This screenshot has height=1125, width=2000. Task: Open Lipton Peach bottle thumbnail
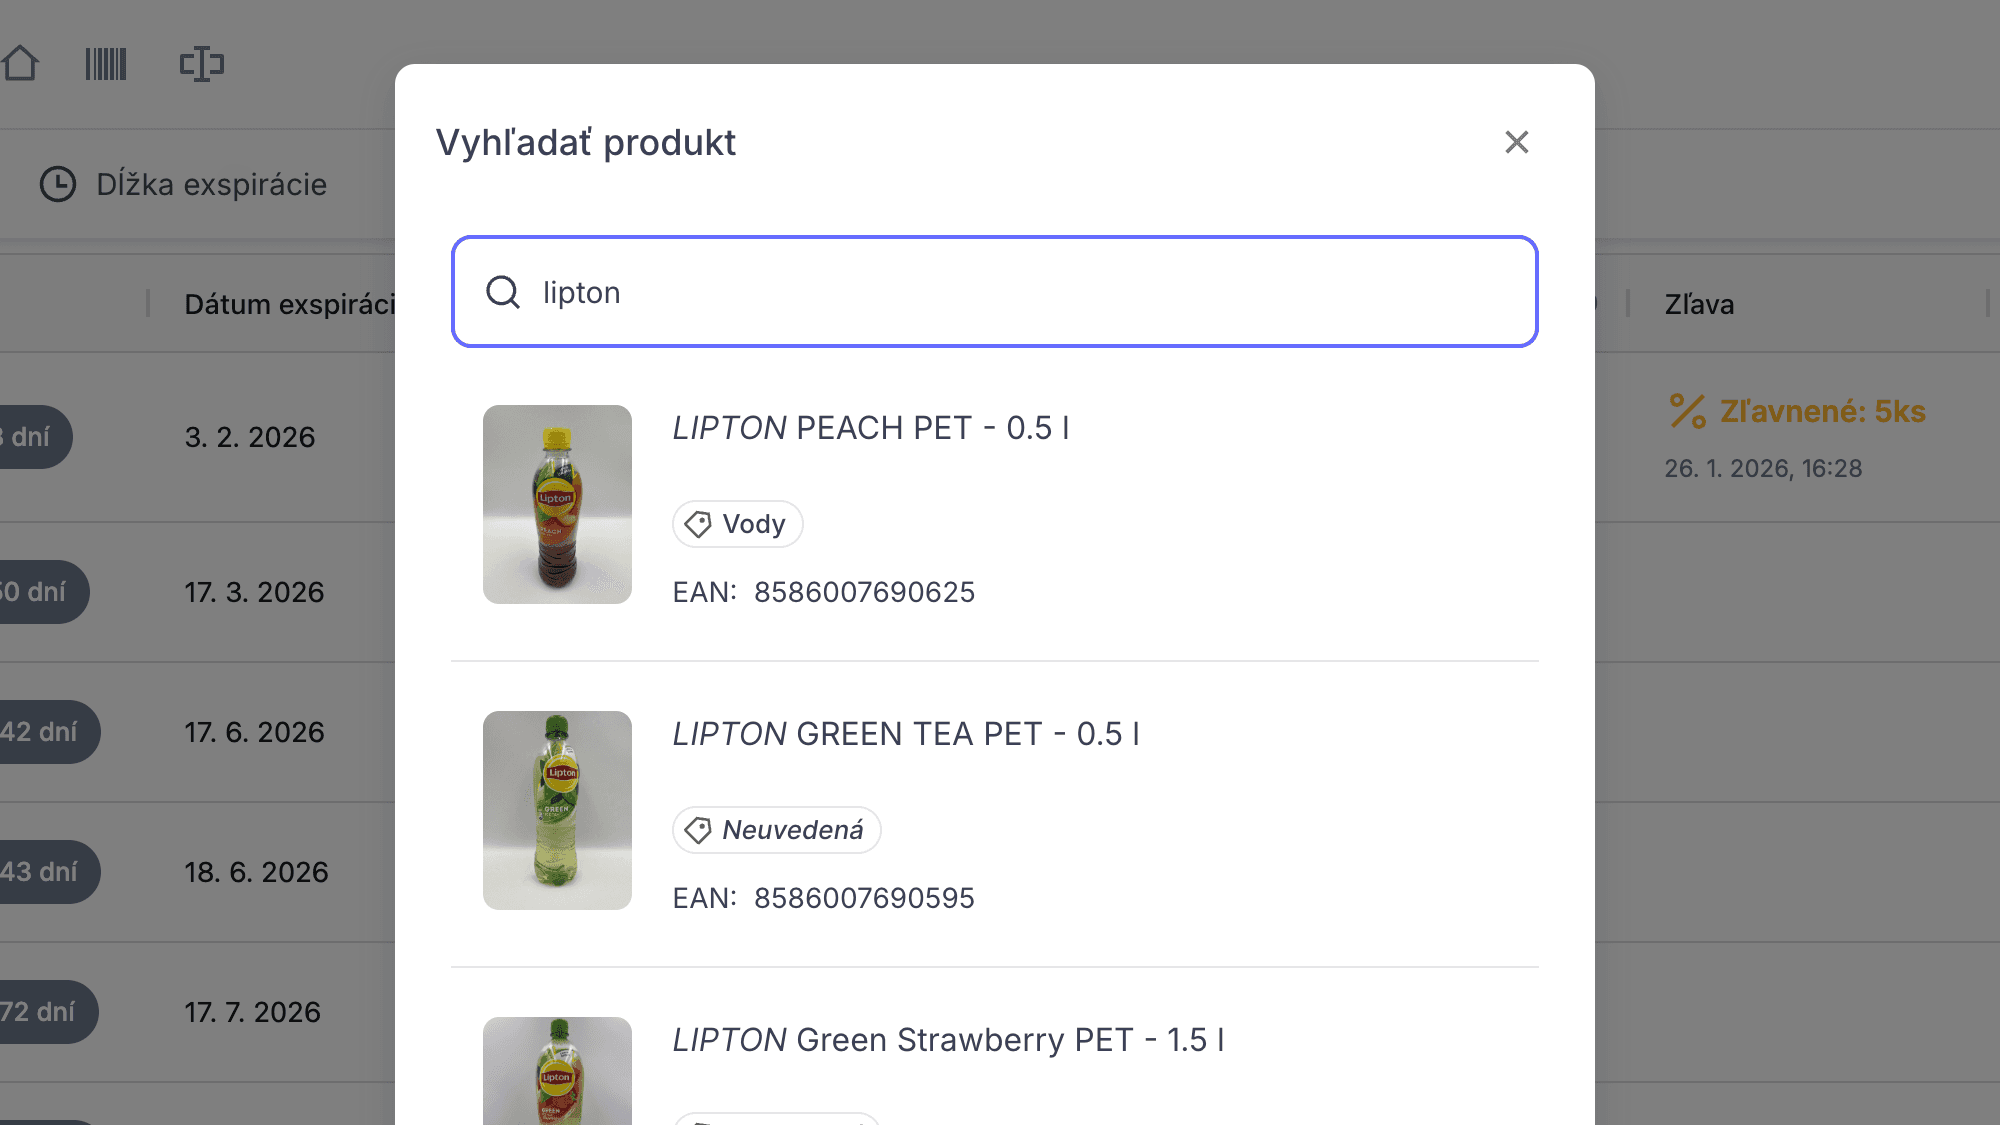coord(557,504)
